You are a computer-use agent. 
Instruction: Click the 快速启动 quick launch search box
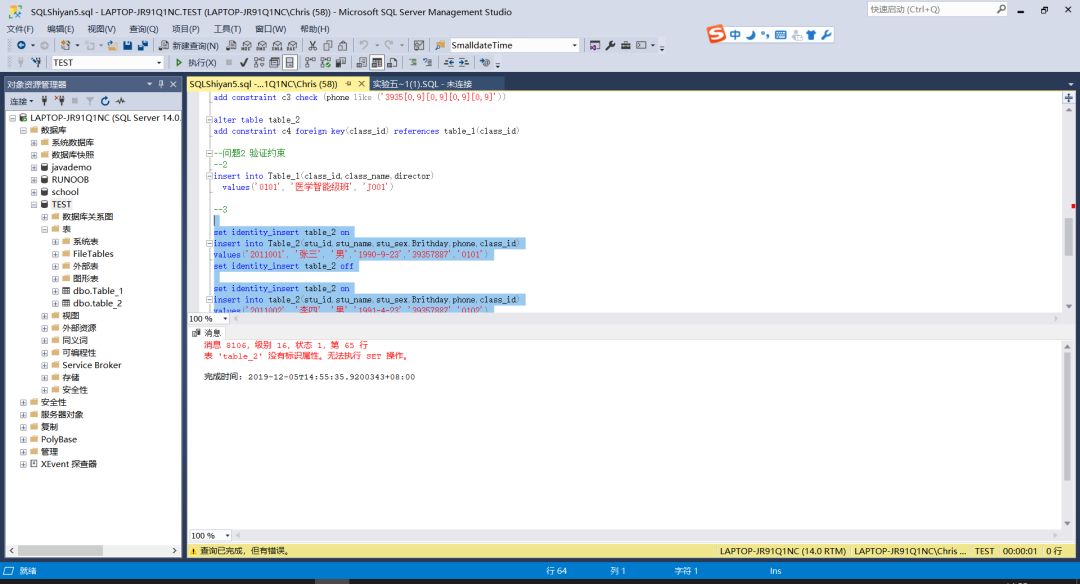[928, 9]
